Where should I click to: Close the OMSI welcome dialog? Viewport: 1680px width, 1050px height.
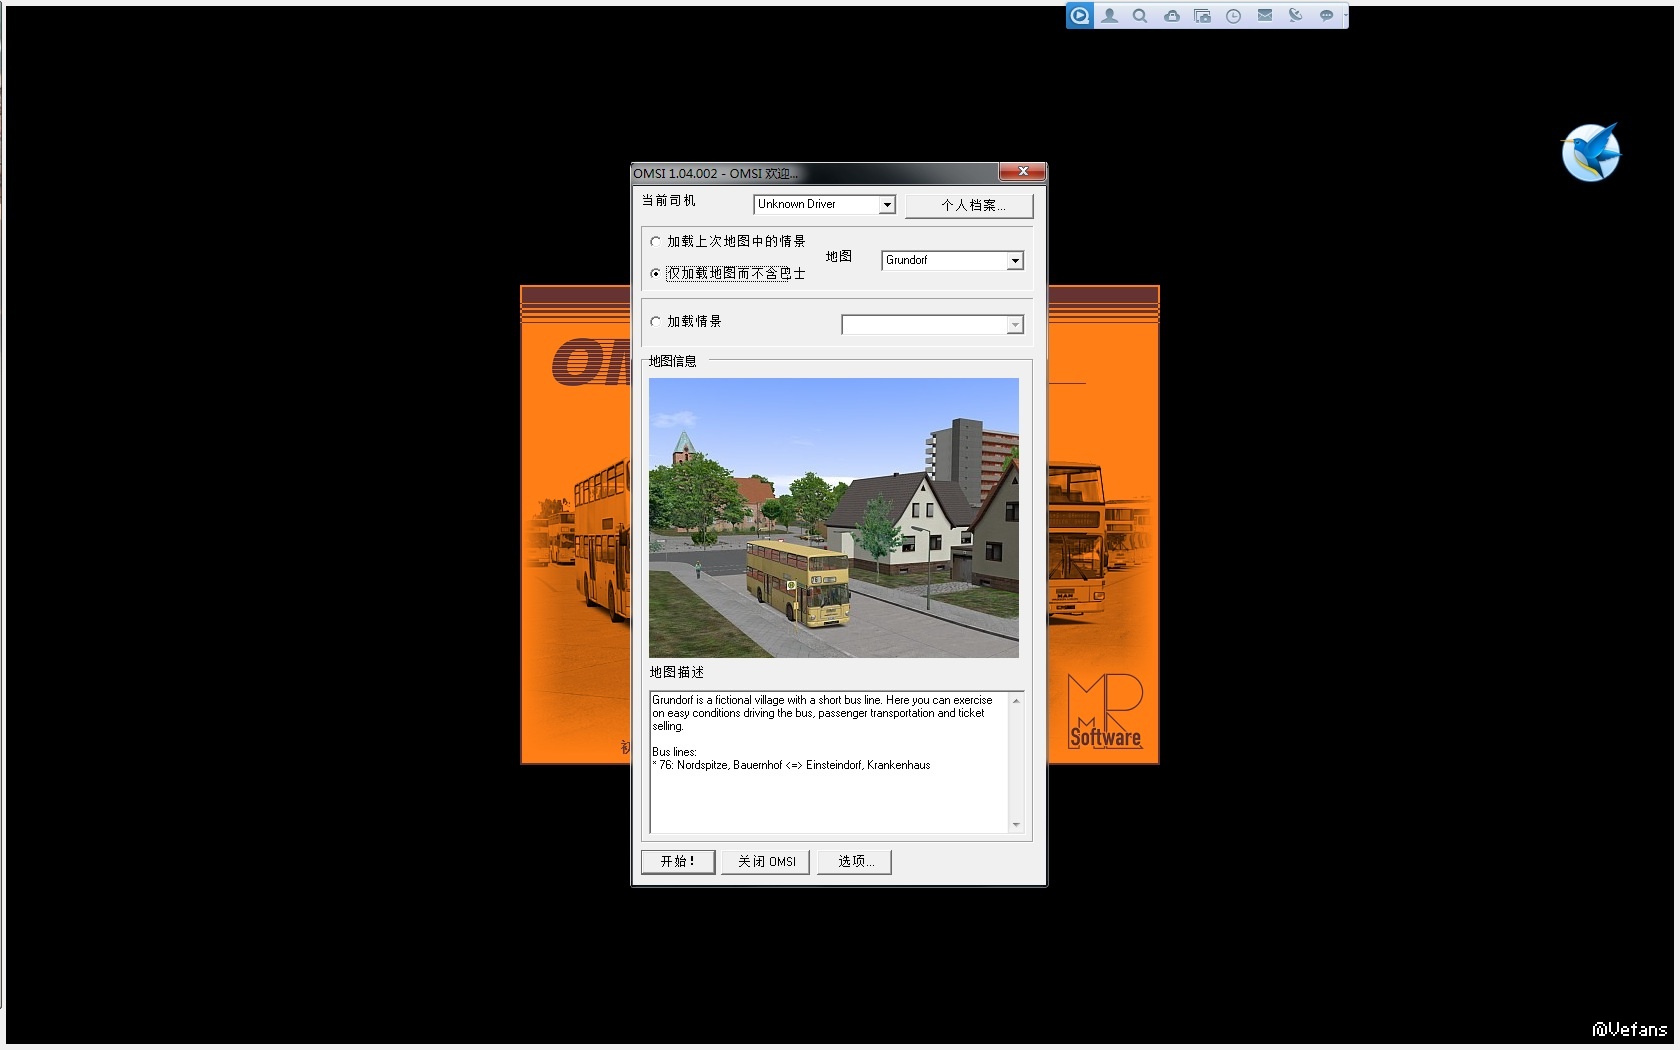click(x=1022, y=172)
